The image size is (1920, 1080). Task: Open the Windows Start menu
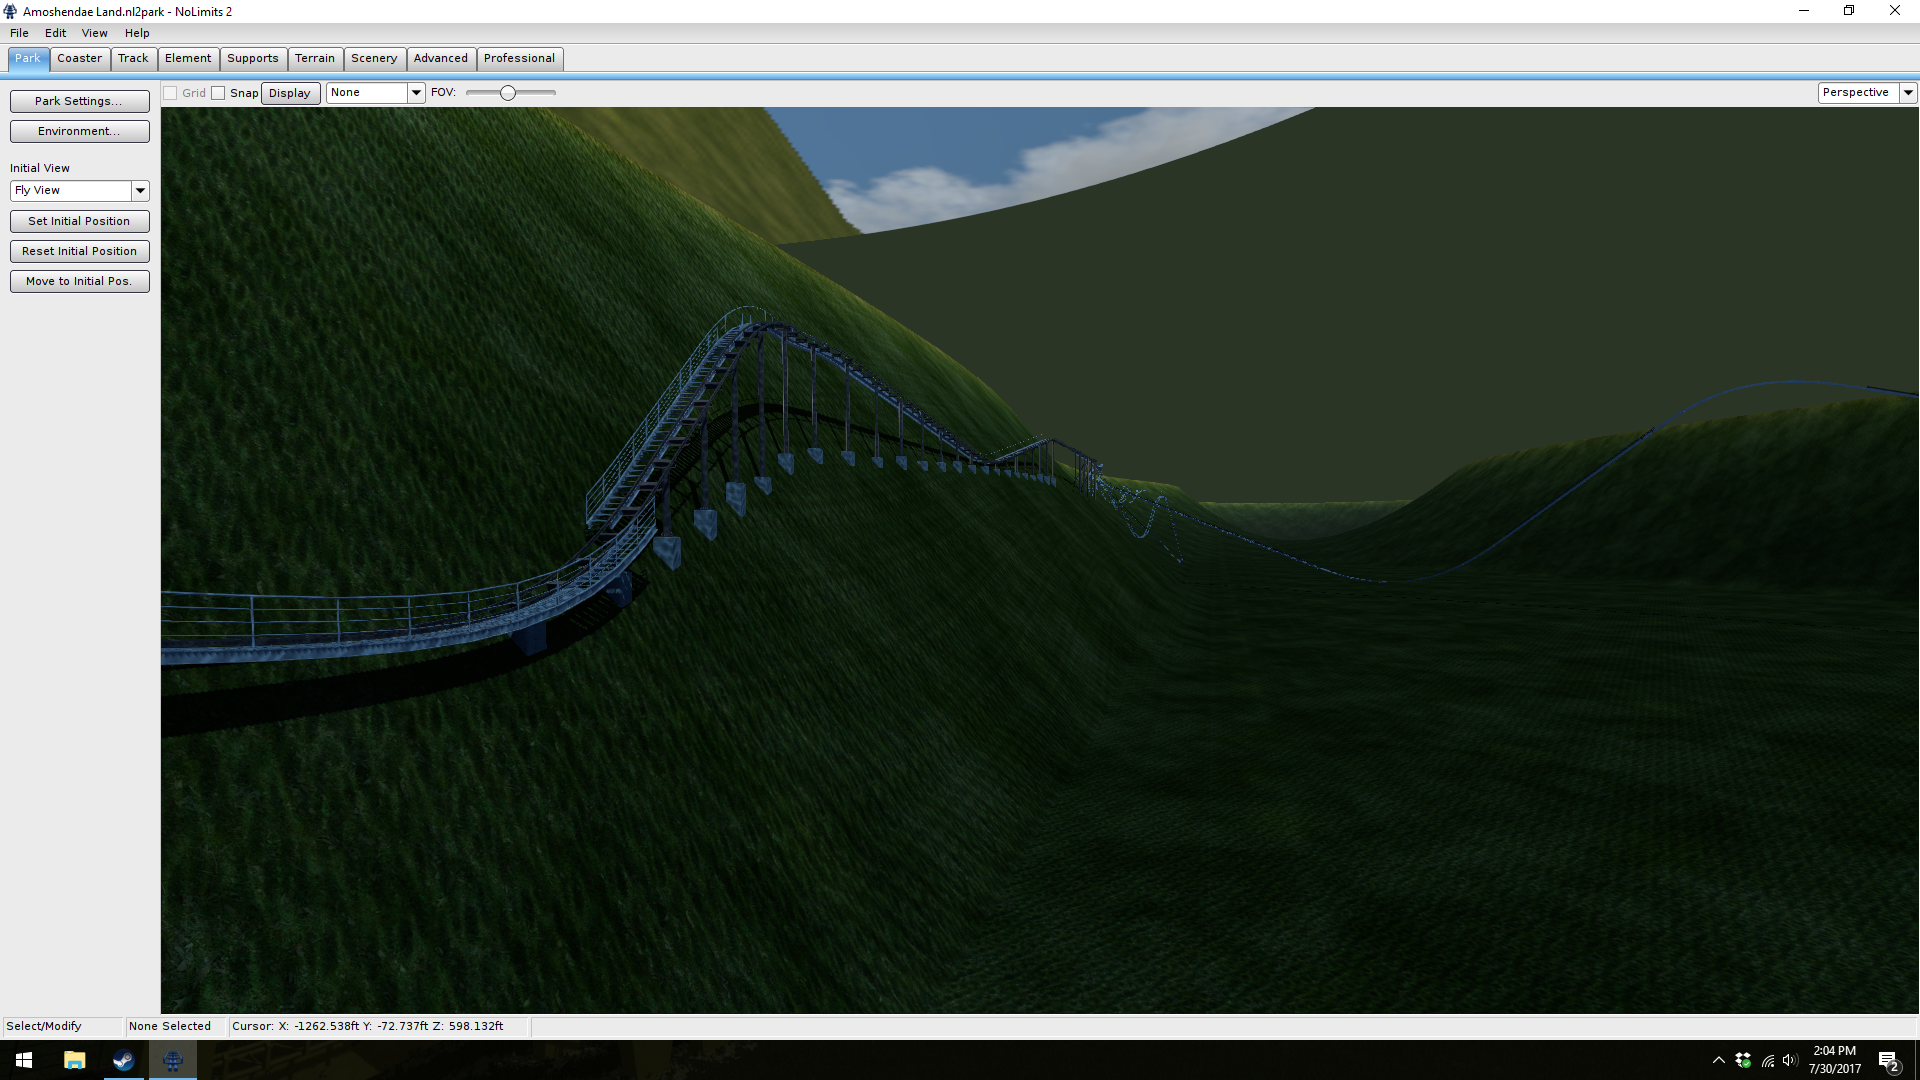click(x=24, y=1060)
